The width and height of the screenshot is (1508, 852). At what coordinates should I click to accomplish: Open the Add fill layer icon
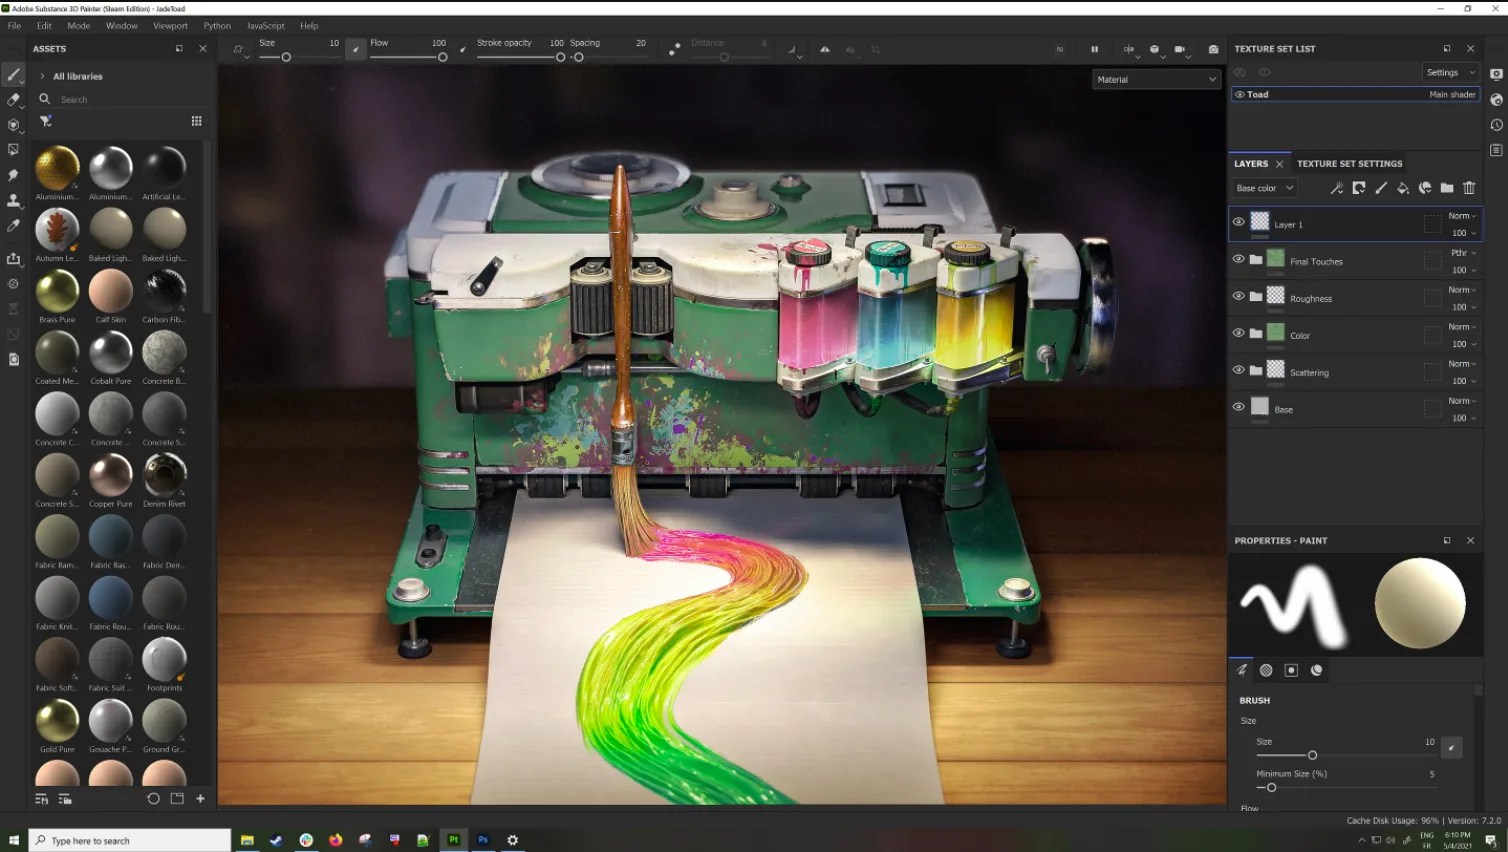[1403, 188]
